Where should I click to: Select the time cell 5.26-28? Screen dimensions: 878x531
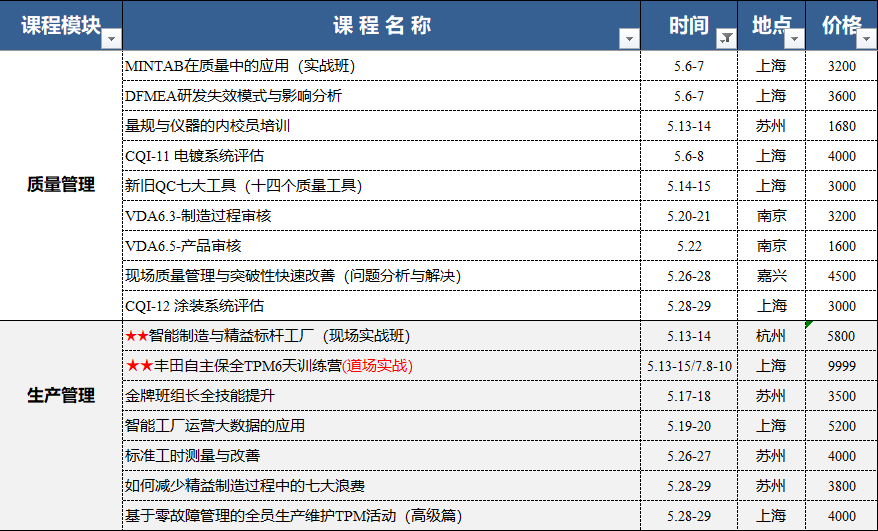pos(689,276)
